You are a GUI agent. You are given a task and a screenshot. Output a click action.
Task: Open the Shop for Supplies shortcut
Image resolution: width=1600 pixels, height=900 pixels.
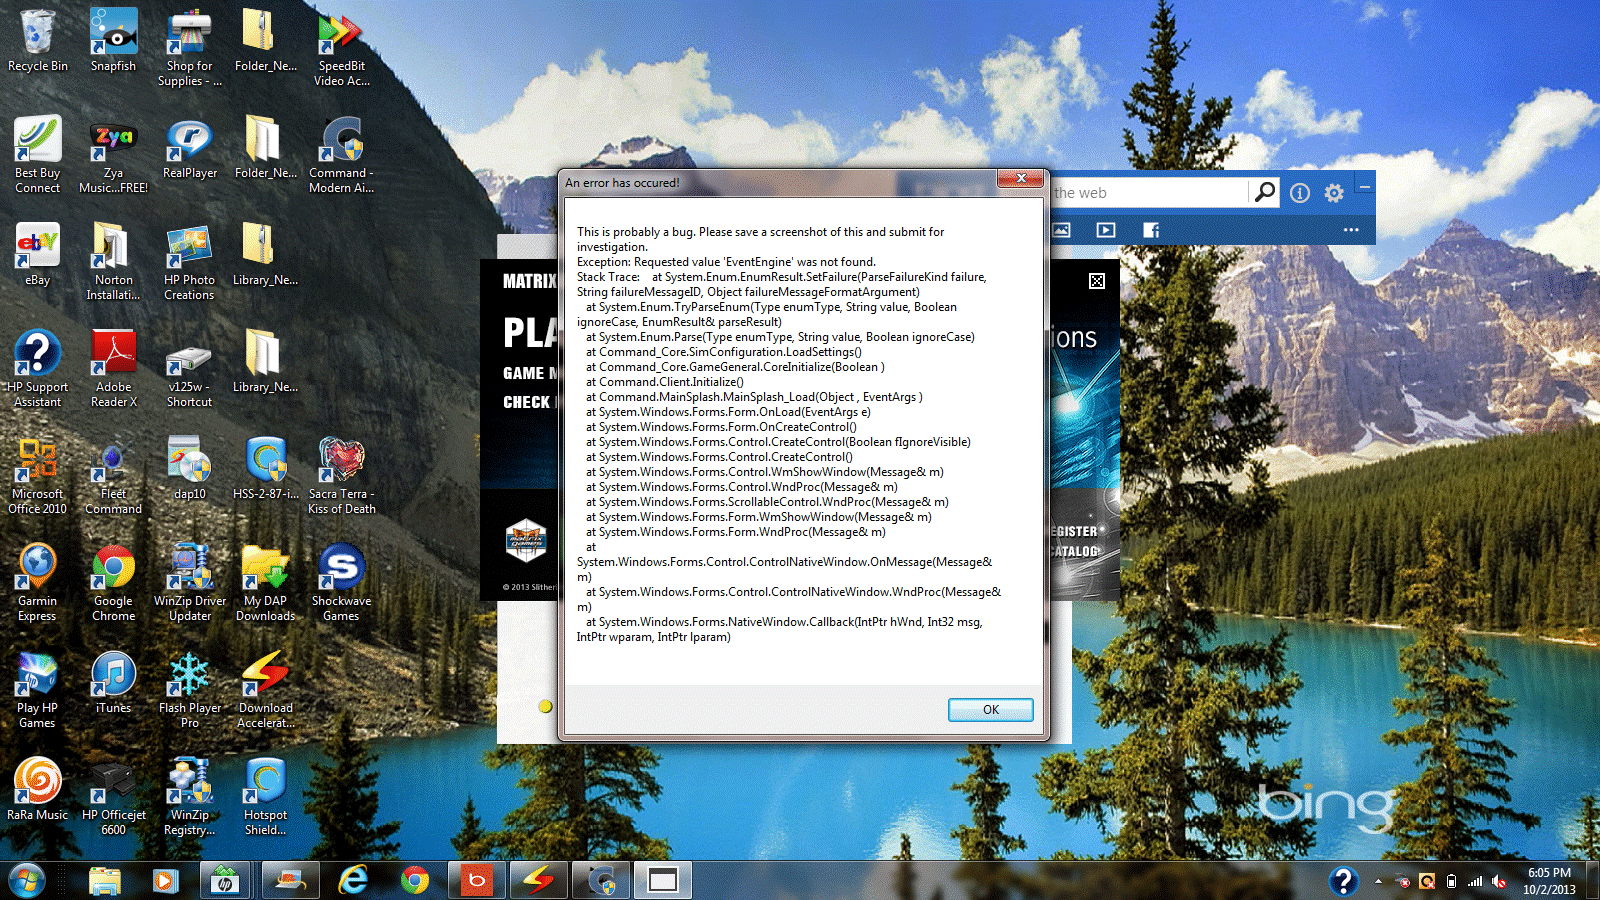(x=190, y=48)
